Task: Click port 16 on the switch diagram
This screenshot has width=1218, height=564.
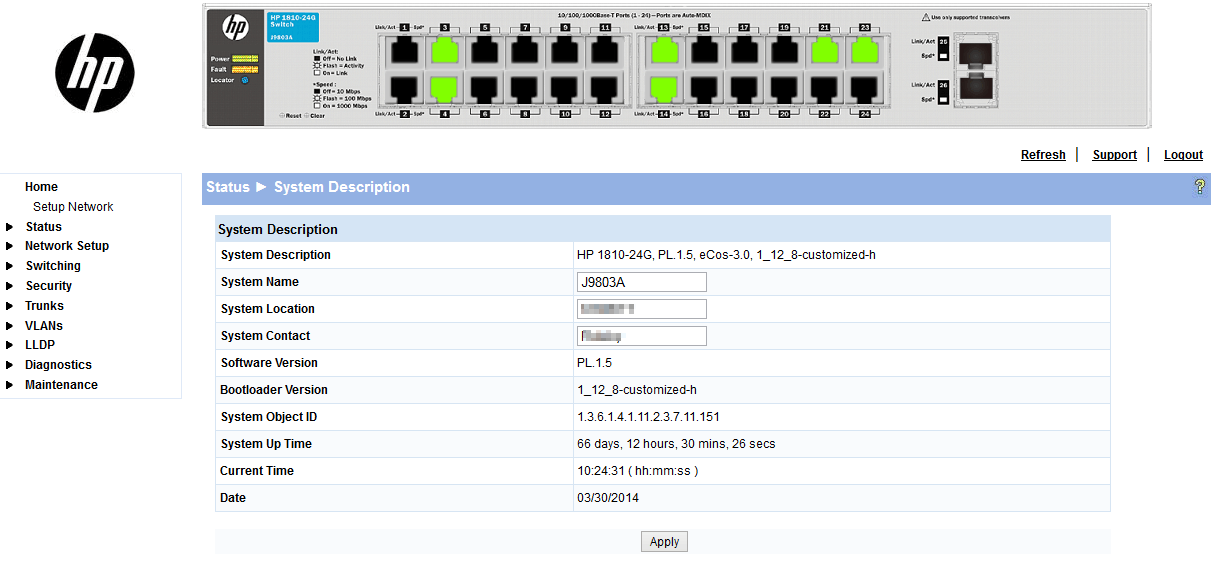Action: pos(704,90)
